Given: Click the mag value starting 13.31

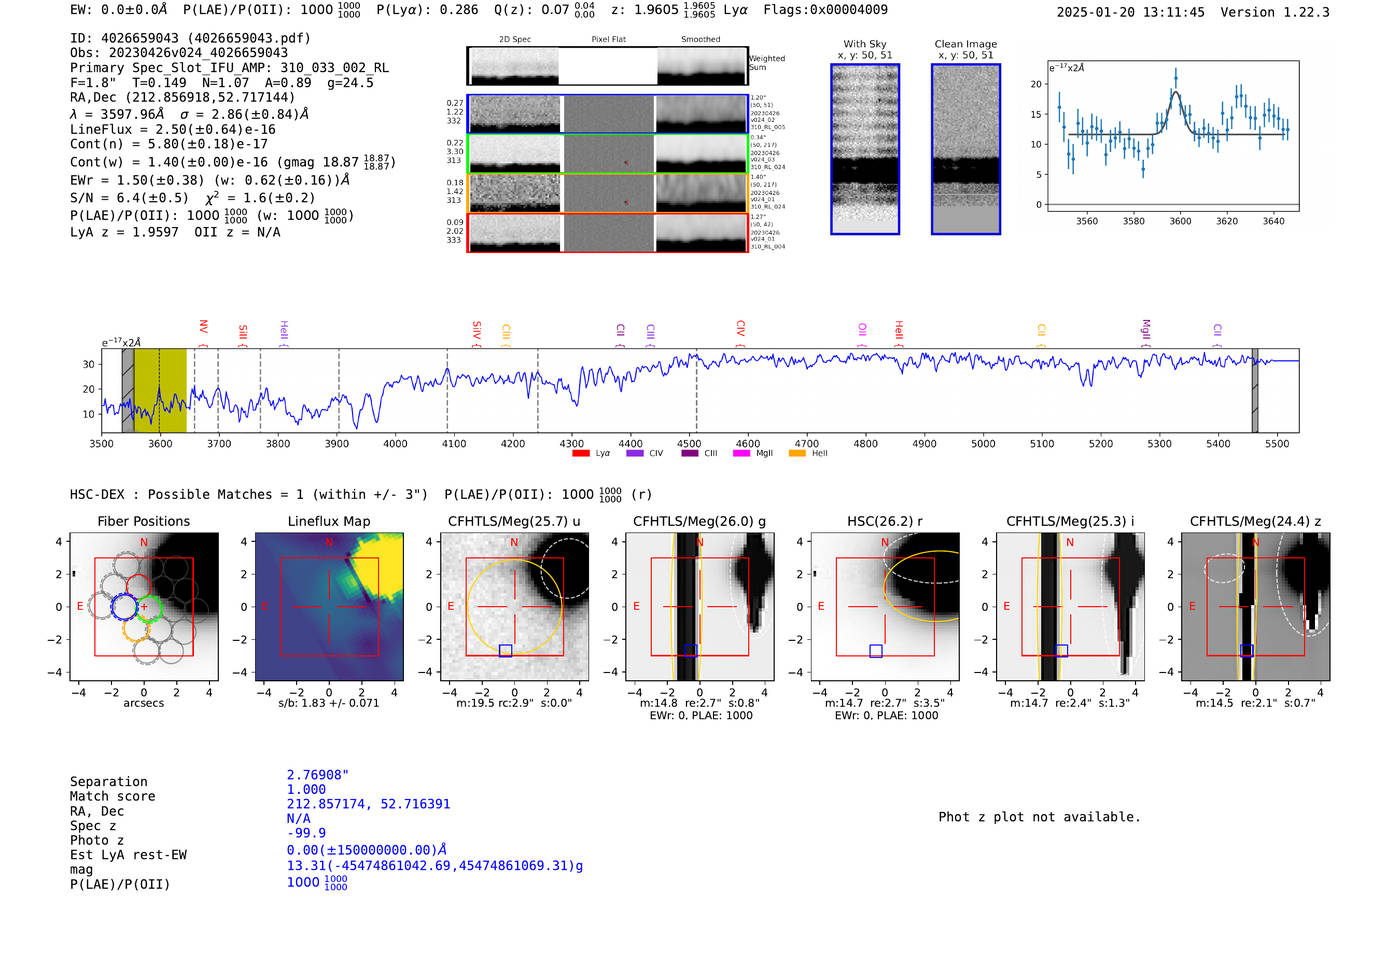Looking at the screenshot, I should point(435,866).
